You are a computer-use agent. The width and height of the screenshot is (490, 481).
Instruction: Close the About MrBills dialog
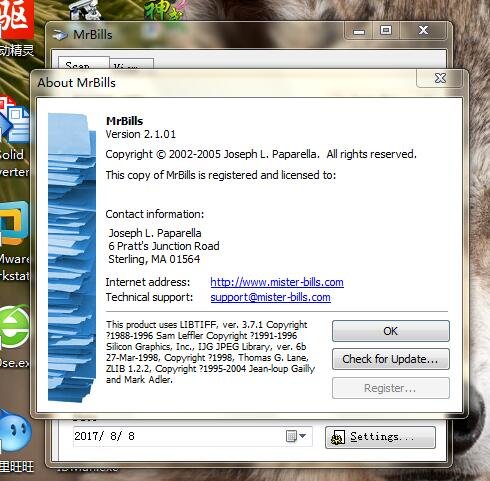(x=440, y=78)
